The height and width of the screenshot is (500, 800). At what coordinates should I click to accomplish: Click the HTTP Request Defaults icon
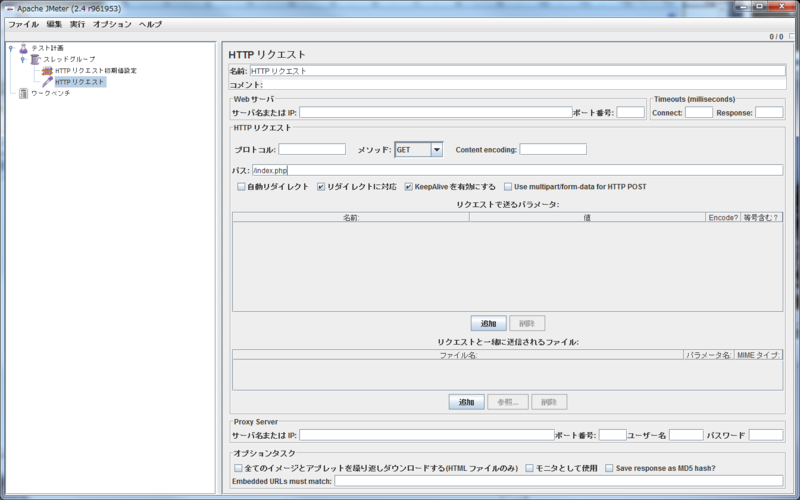47,71
